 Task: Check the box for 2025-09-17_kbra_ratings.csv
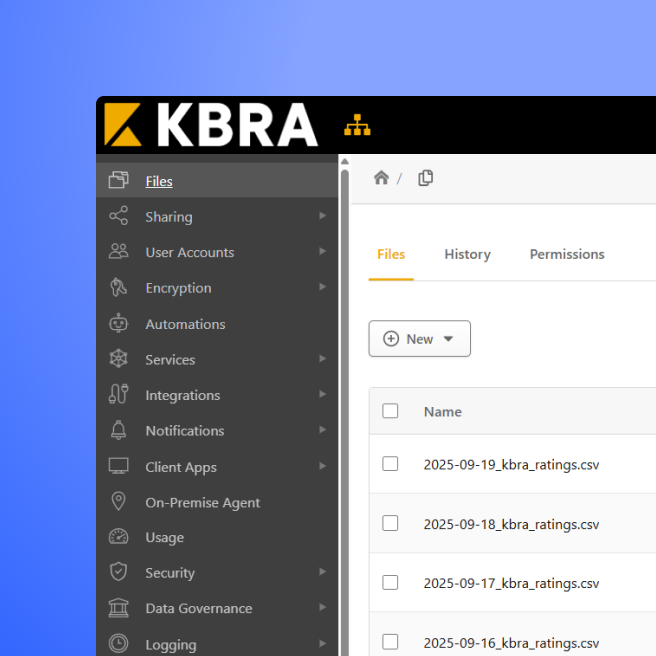pos(390,582)
